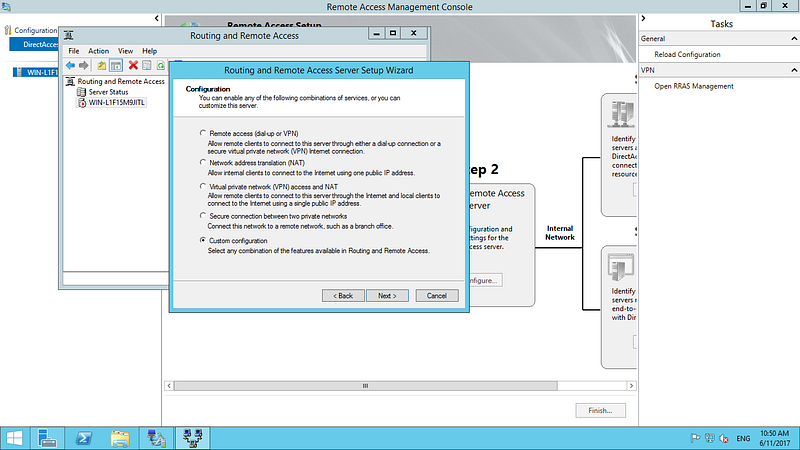Collapse the left navigation pane arrow
This screenshot has height=450, width=800.
point(157,18)
